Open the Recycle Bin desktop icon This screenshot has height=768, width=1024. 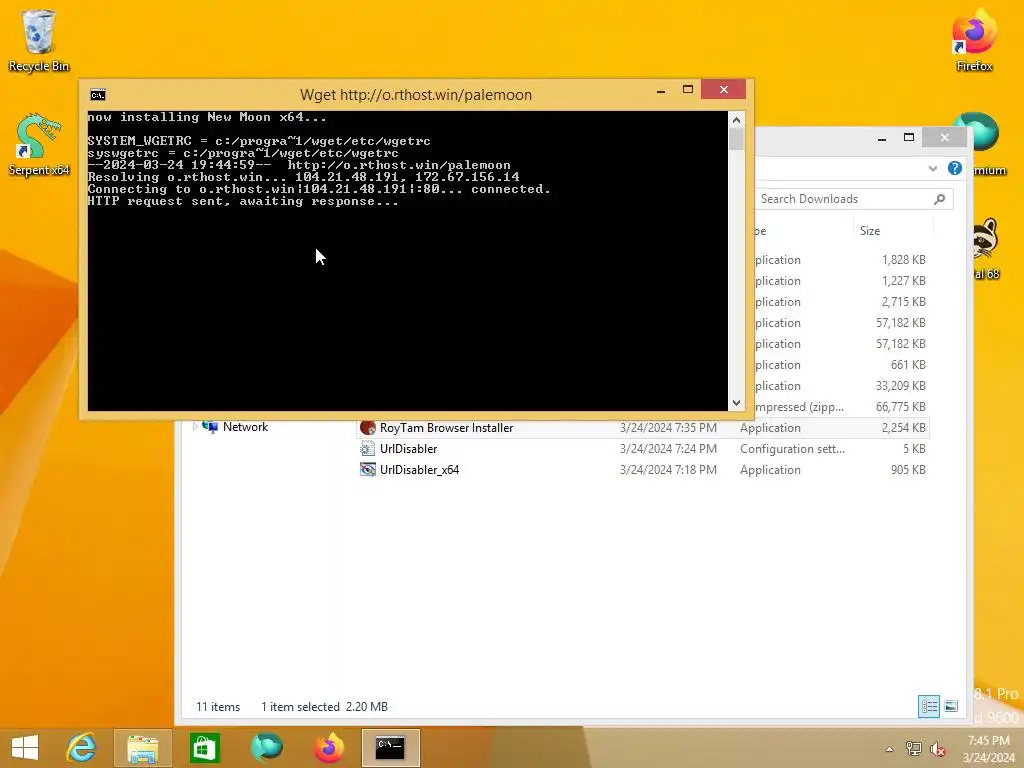coord(38,40)
